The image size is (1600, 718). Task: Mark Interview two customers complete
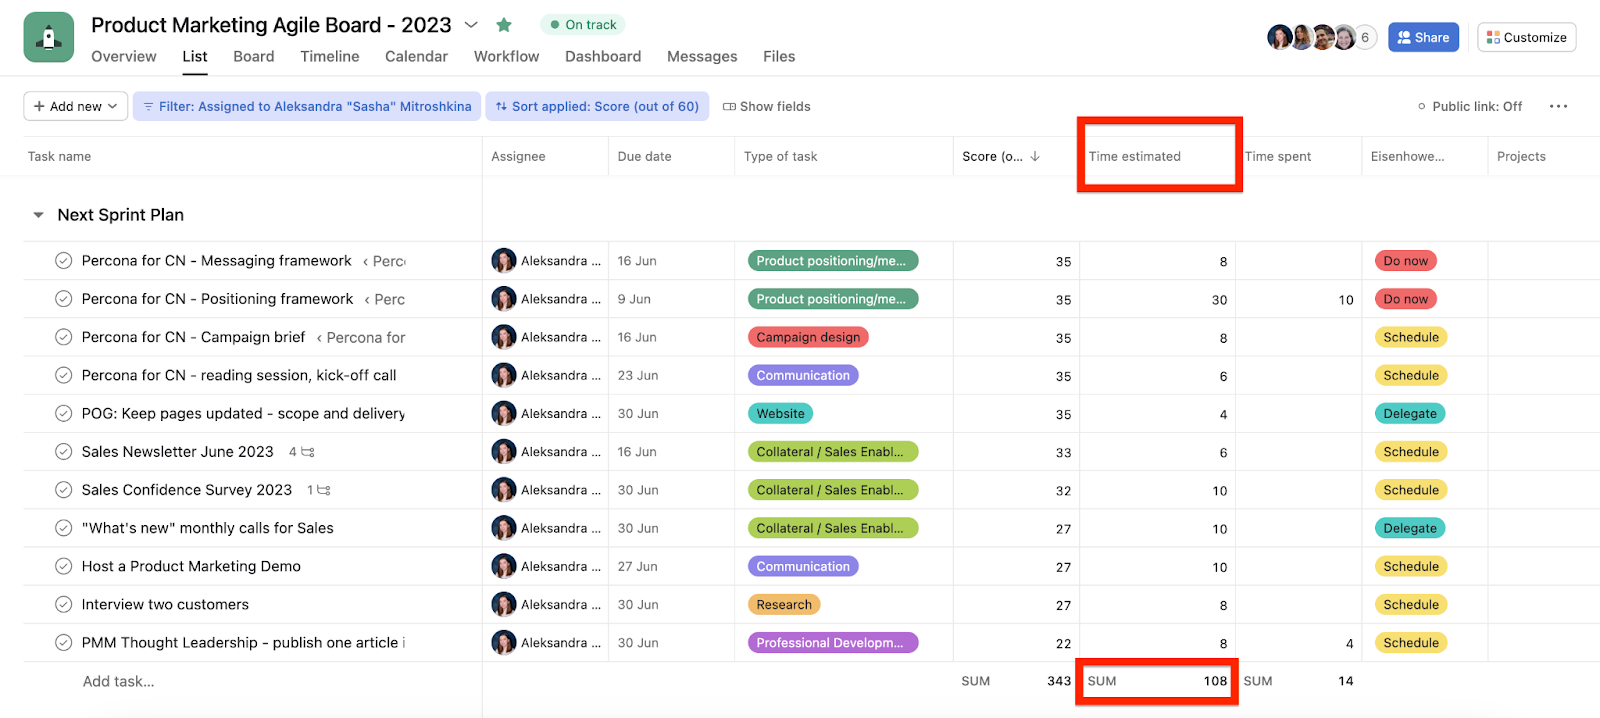tap(63, 604)
